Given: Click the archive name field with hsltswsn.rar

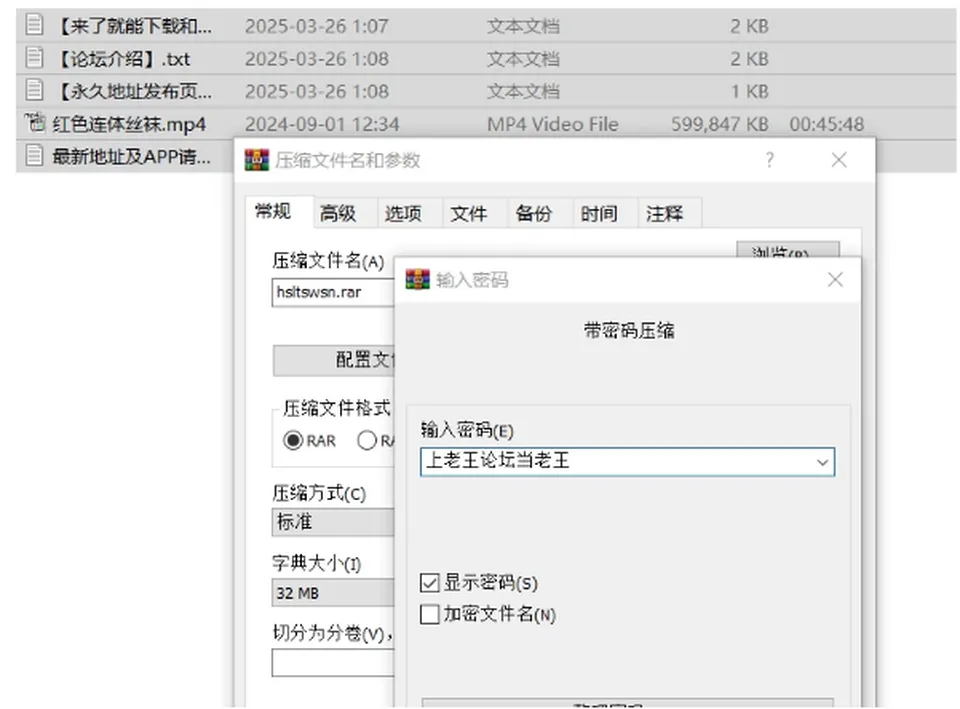Looking at the screenshot, I should pyautogui.click(x=334, y=293).
